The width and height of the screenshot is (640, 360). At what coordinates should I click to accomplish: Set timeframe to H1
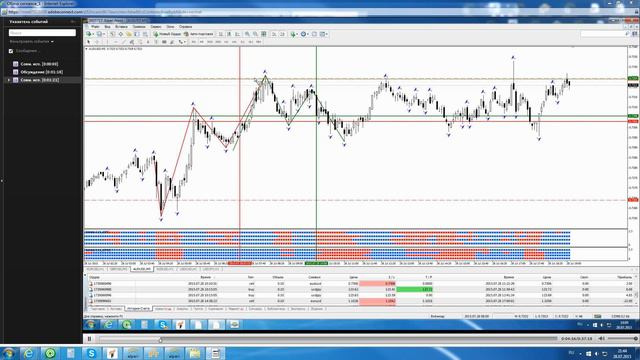click(x=226, y=42)
